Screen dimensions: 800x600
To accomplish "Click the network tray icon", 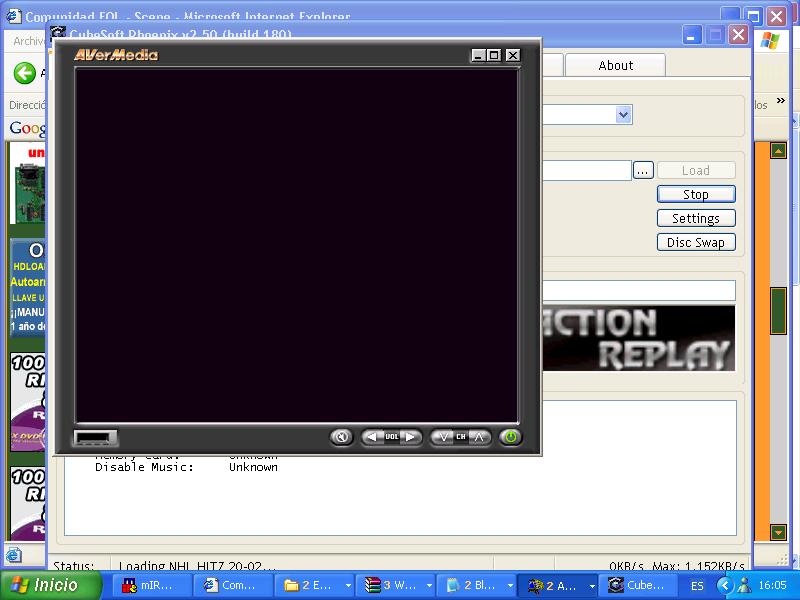I will (744, 585).
